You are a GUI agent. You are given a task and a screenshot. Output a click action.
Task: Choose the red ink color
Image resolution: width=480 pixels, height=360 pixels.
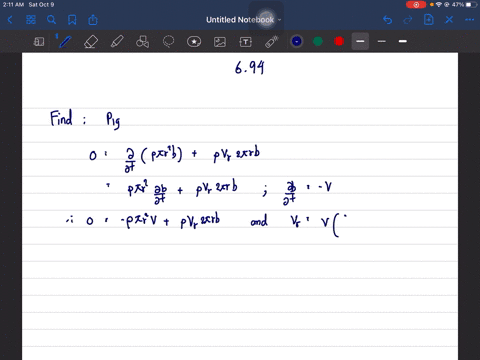coord(339,41)
